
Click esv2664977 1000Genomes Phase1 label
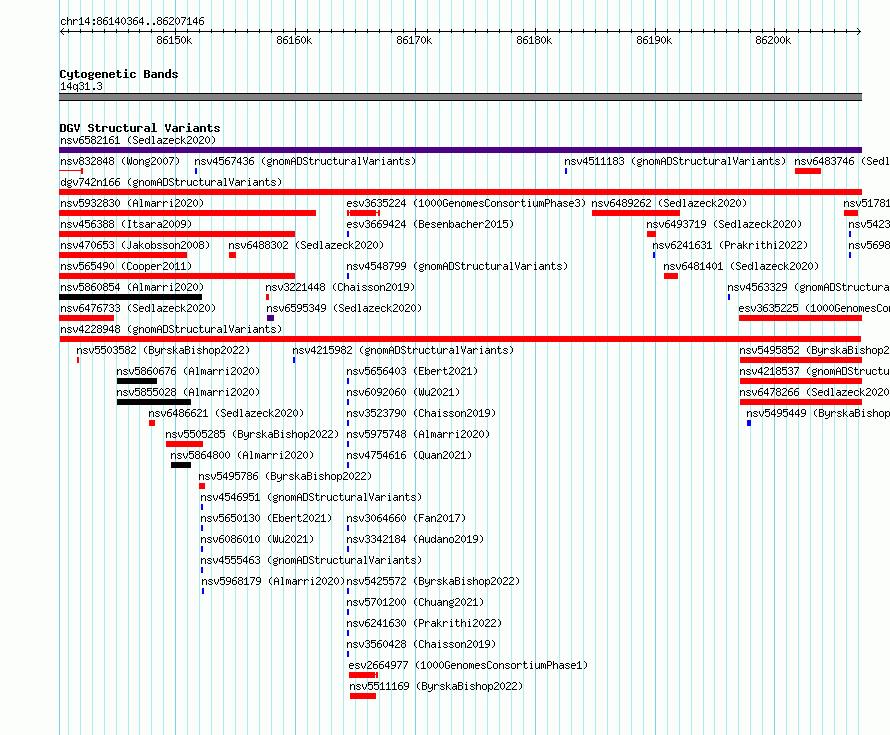(x=468, y=665)
